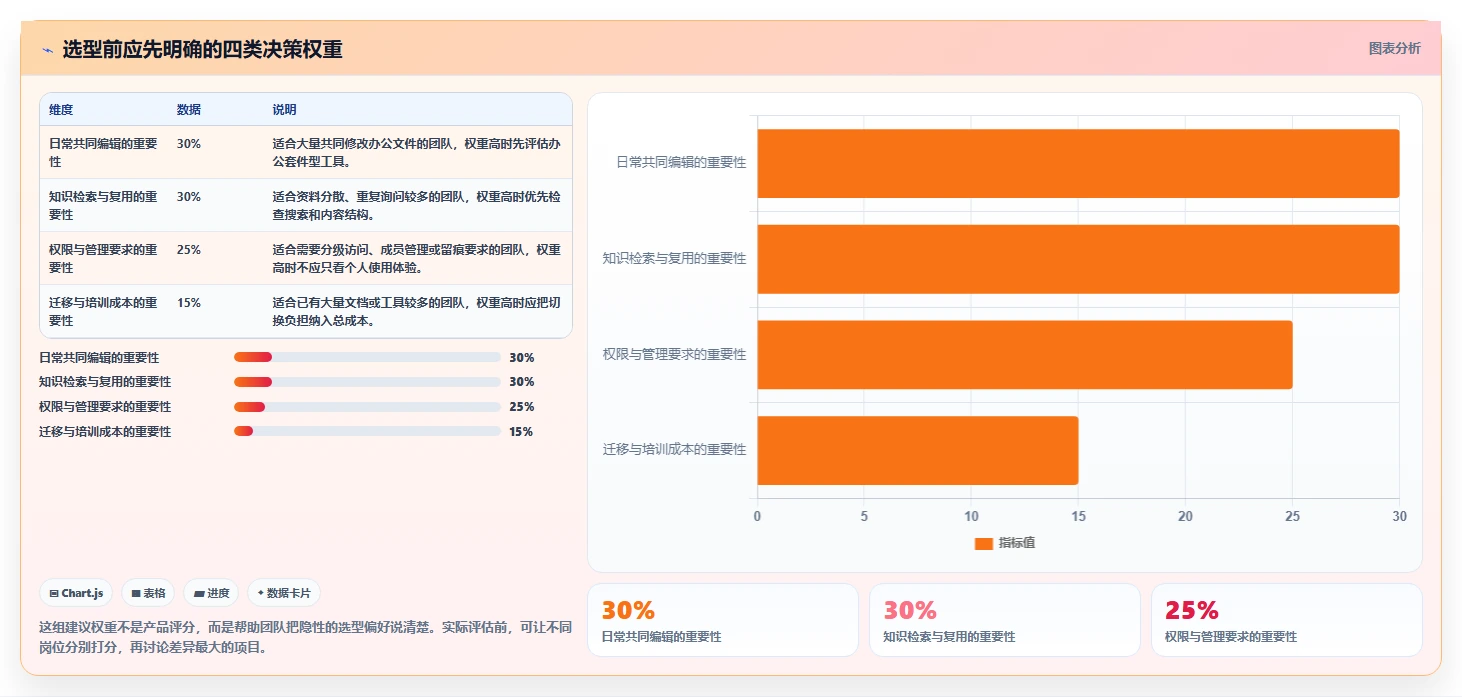Click the 15% value in the table
Screen dimensions: 1462x697
pyautogui.click(x=189, y=303)
